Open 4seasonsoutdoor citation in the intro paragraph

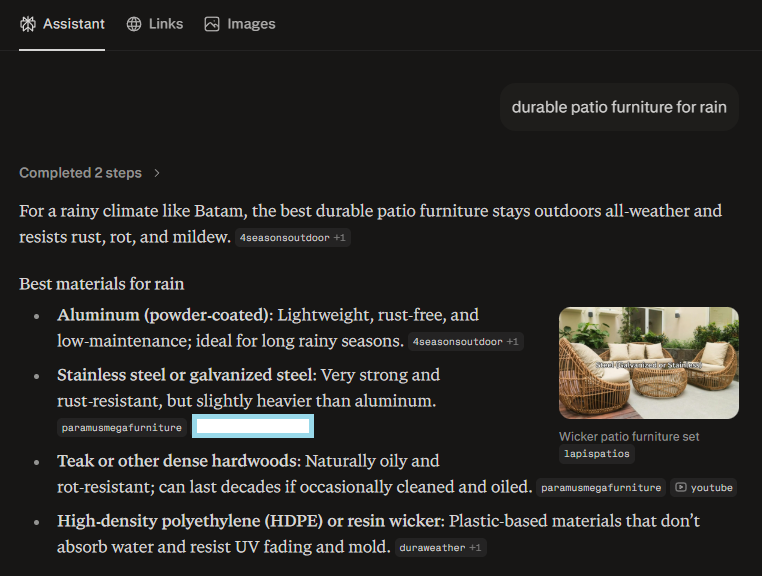point(284,238)
